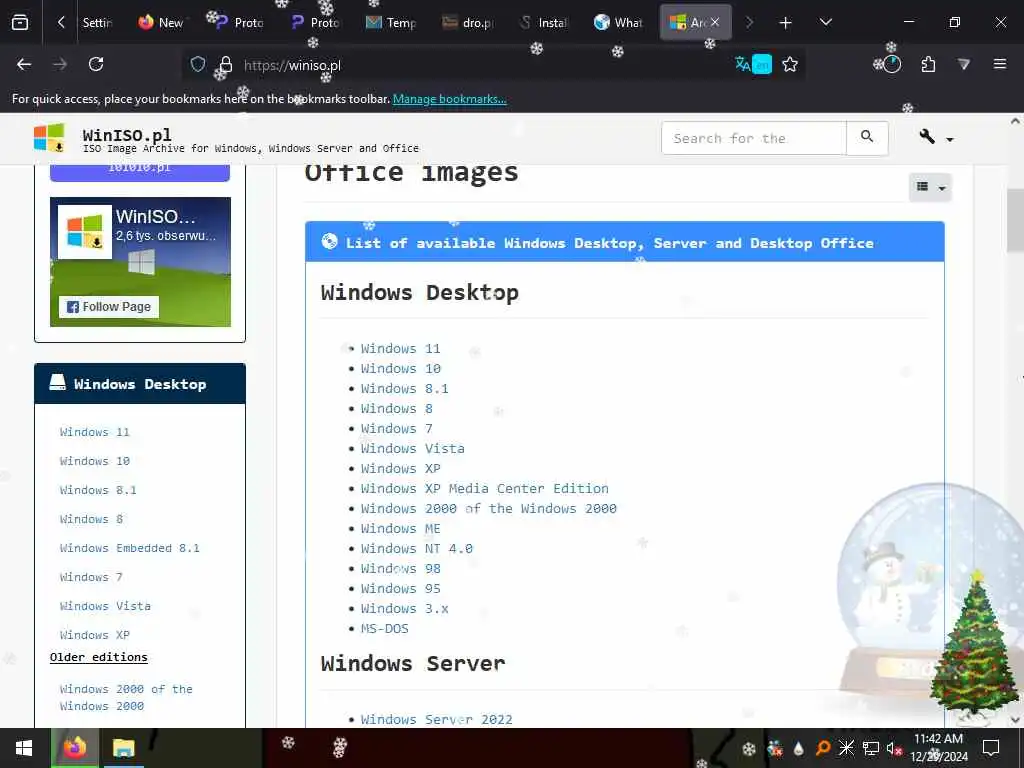
Task: Switch to the New tab
Action: coord(161,23)
